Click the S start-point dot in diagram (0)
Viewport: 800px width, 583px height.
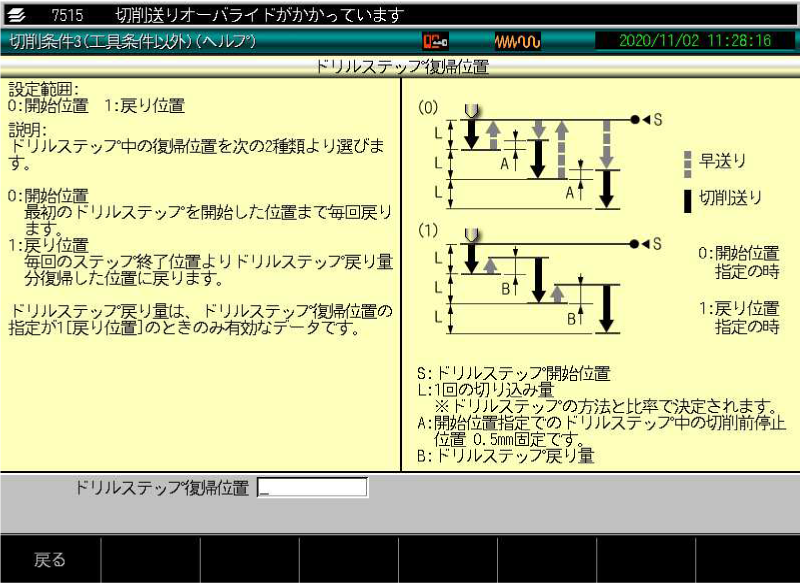635,119
